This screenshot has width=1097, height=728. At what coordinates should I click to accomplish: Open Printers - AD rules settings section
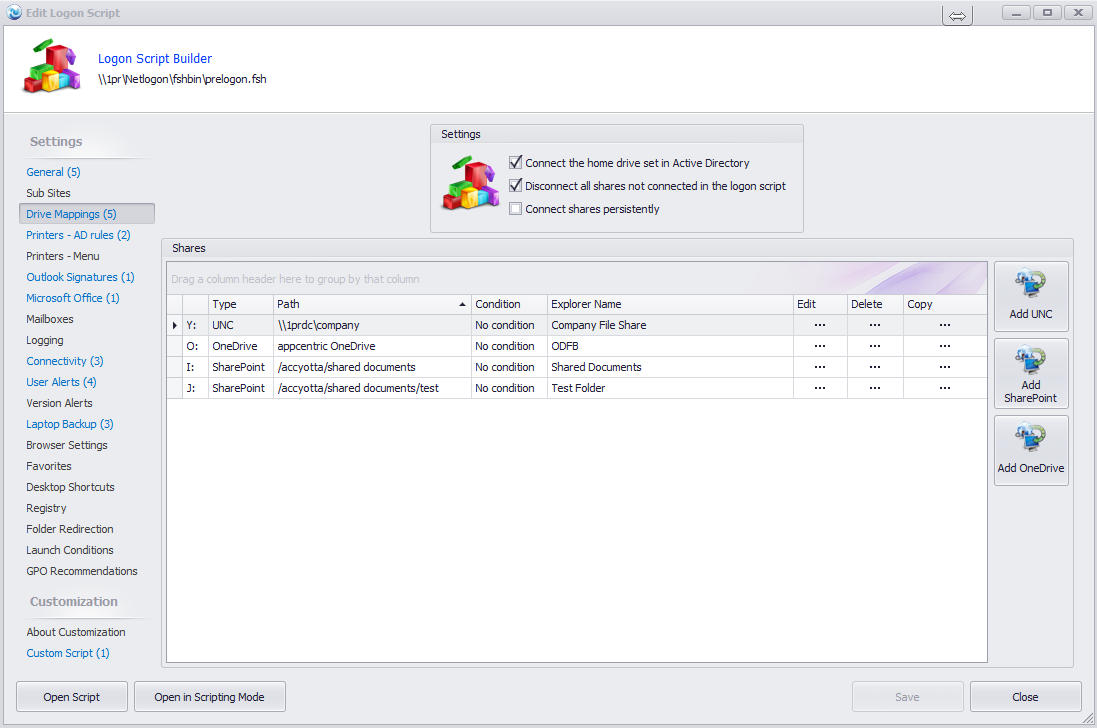click(78, 235)
